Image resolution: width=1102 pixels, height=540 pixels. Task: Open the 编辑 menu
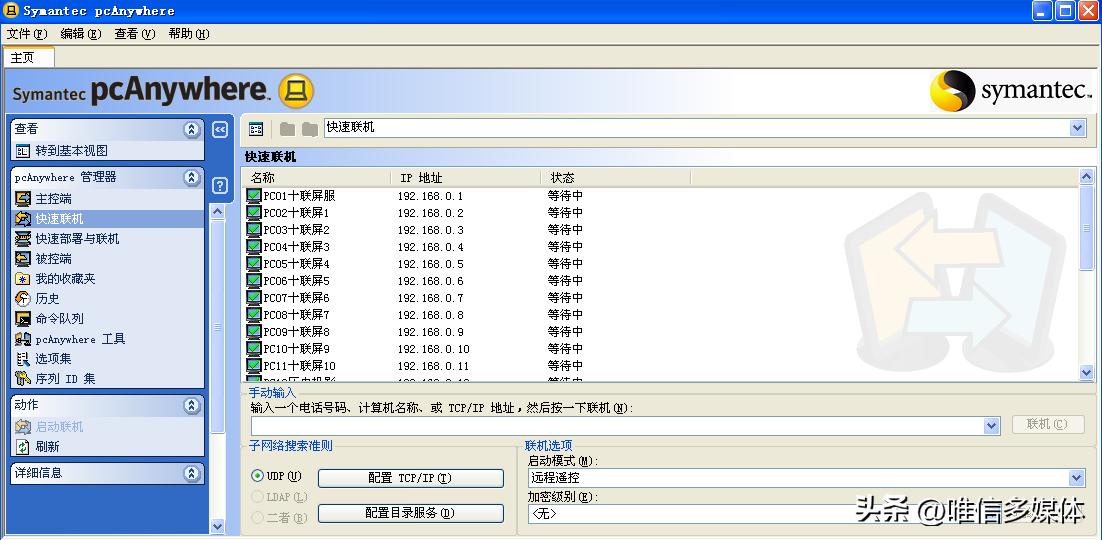[80, 34]
